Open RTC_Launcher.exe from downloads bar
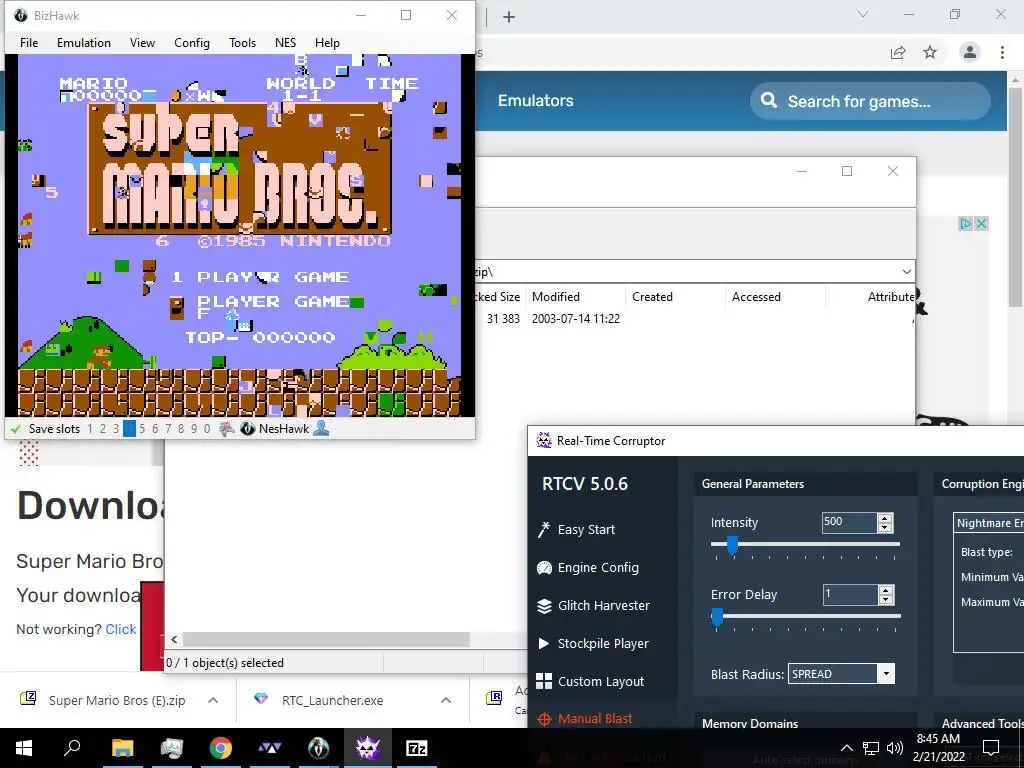 click(x=332, y=700)
